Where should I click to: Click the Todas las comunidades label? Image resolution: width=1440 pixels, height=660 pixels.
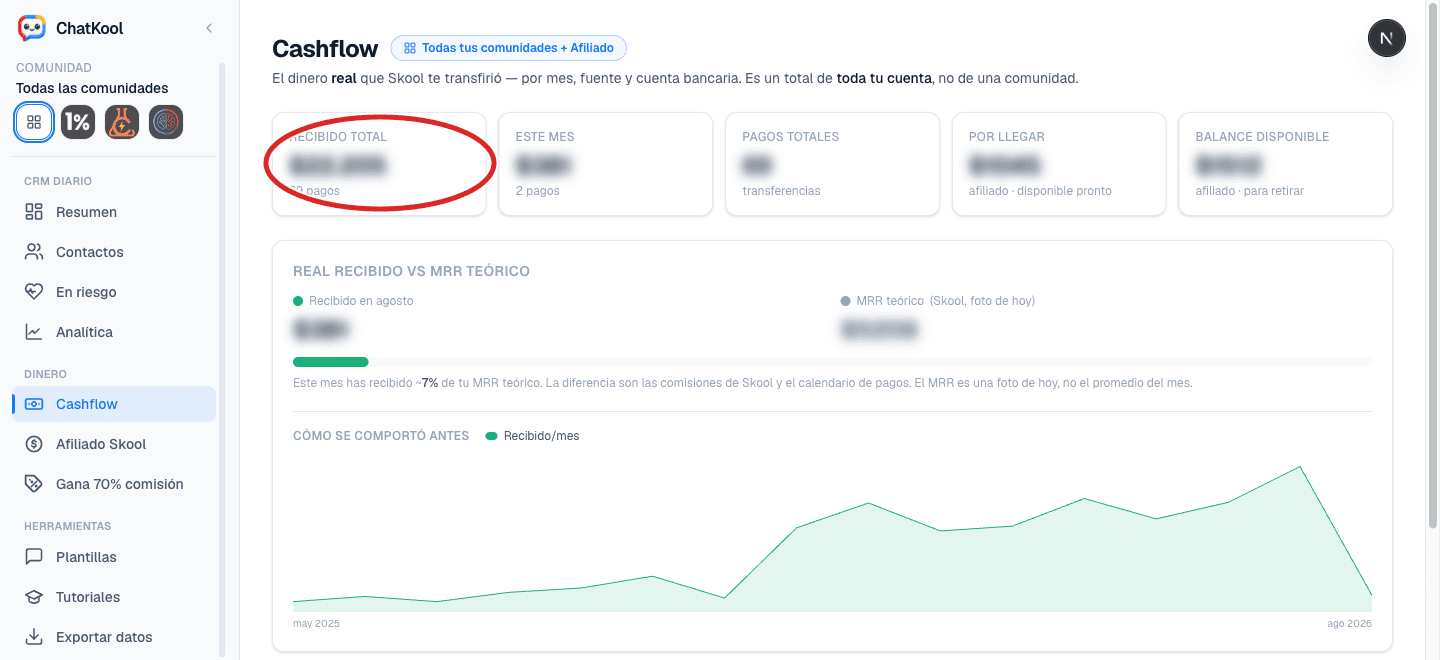[92, 88]
